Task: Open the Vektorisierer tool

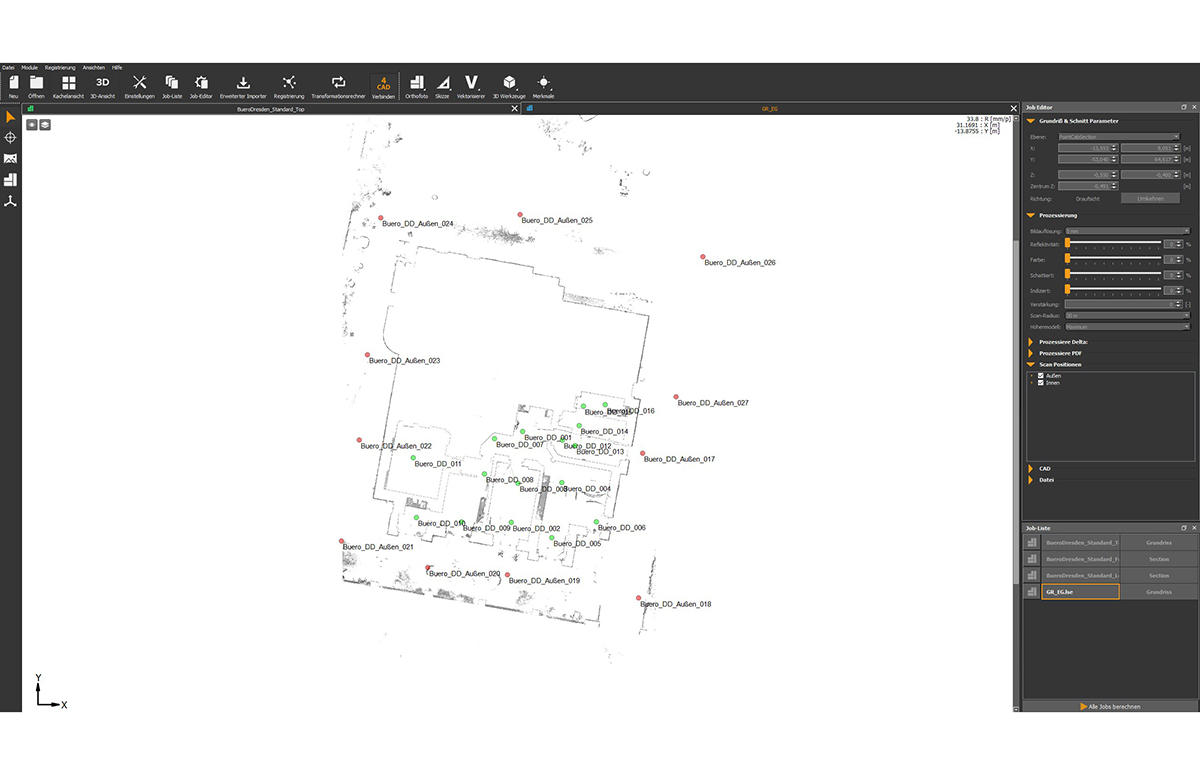Action: pos(470,84)
